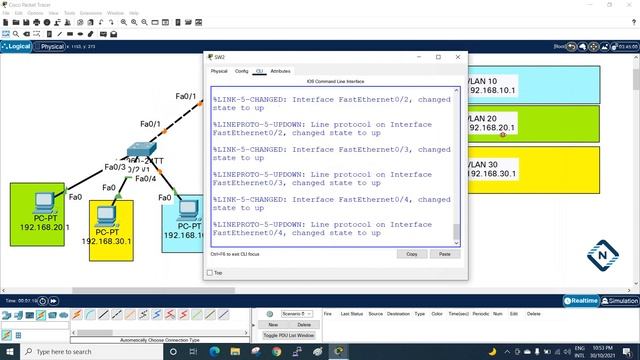Pick the copper straight-through cable

103,315
